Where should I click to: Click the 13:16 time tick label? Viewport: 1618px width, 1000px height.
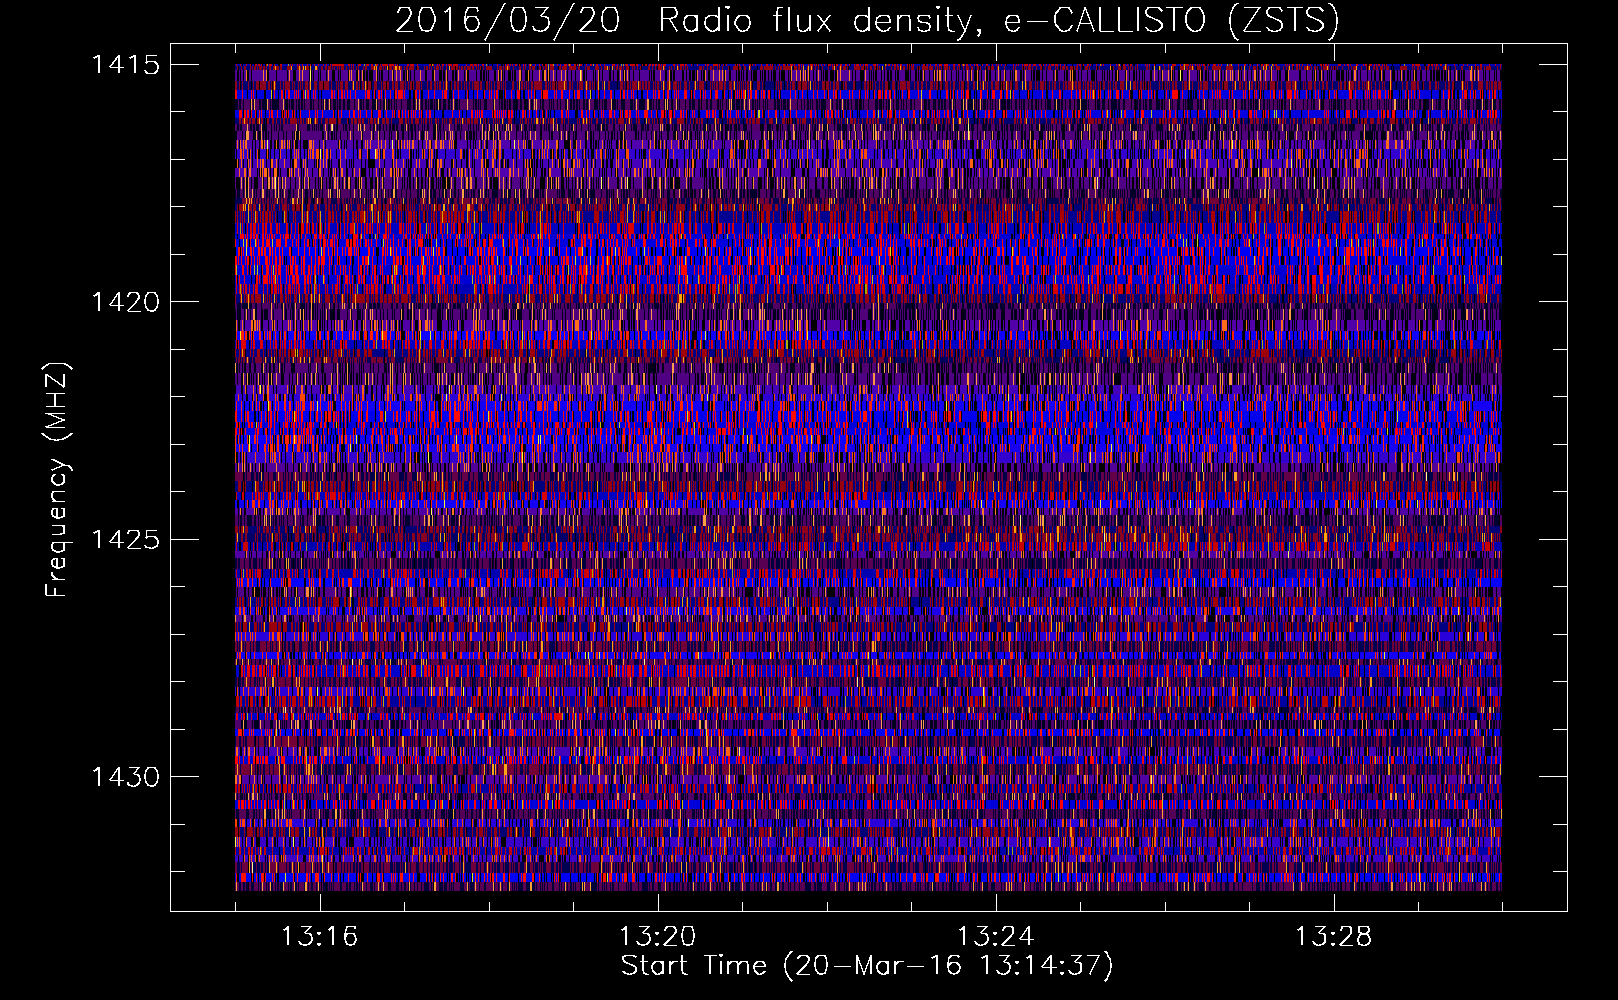(x=320, y=937)
